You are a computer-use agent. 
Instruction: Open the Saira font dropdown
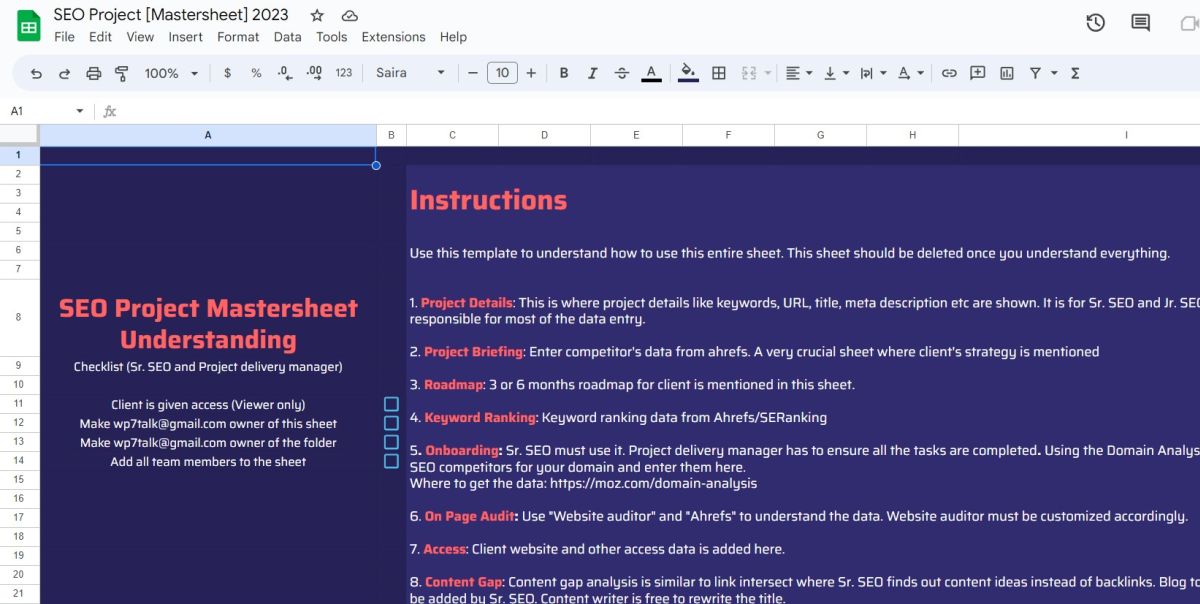point(410,73)
